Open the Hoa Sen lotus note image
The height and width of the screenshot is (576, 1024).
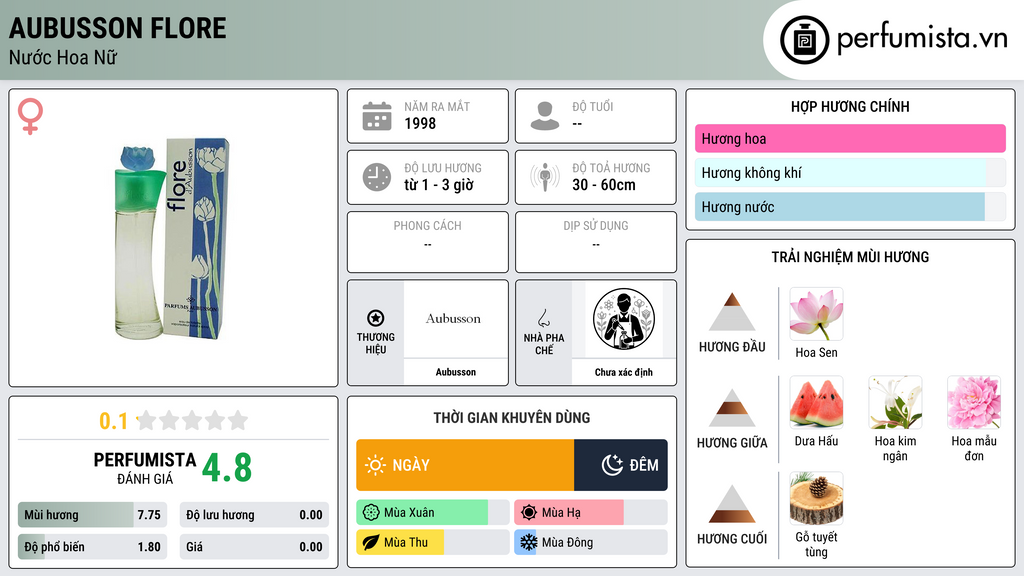click(x=816, y=314)
